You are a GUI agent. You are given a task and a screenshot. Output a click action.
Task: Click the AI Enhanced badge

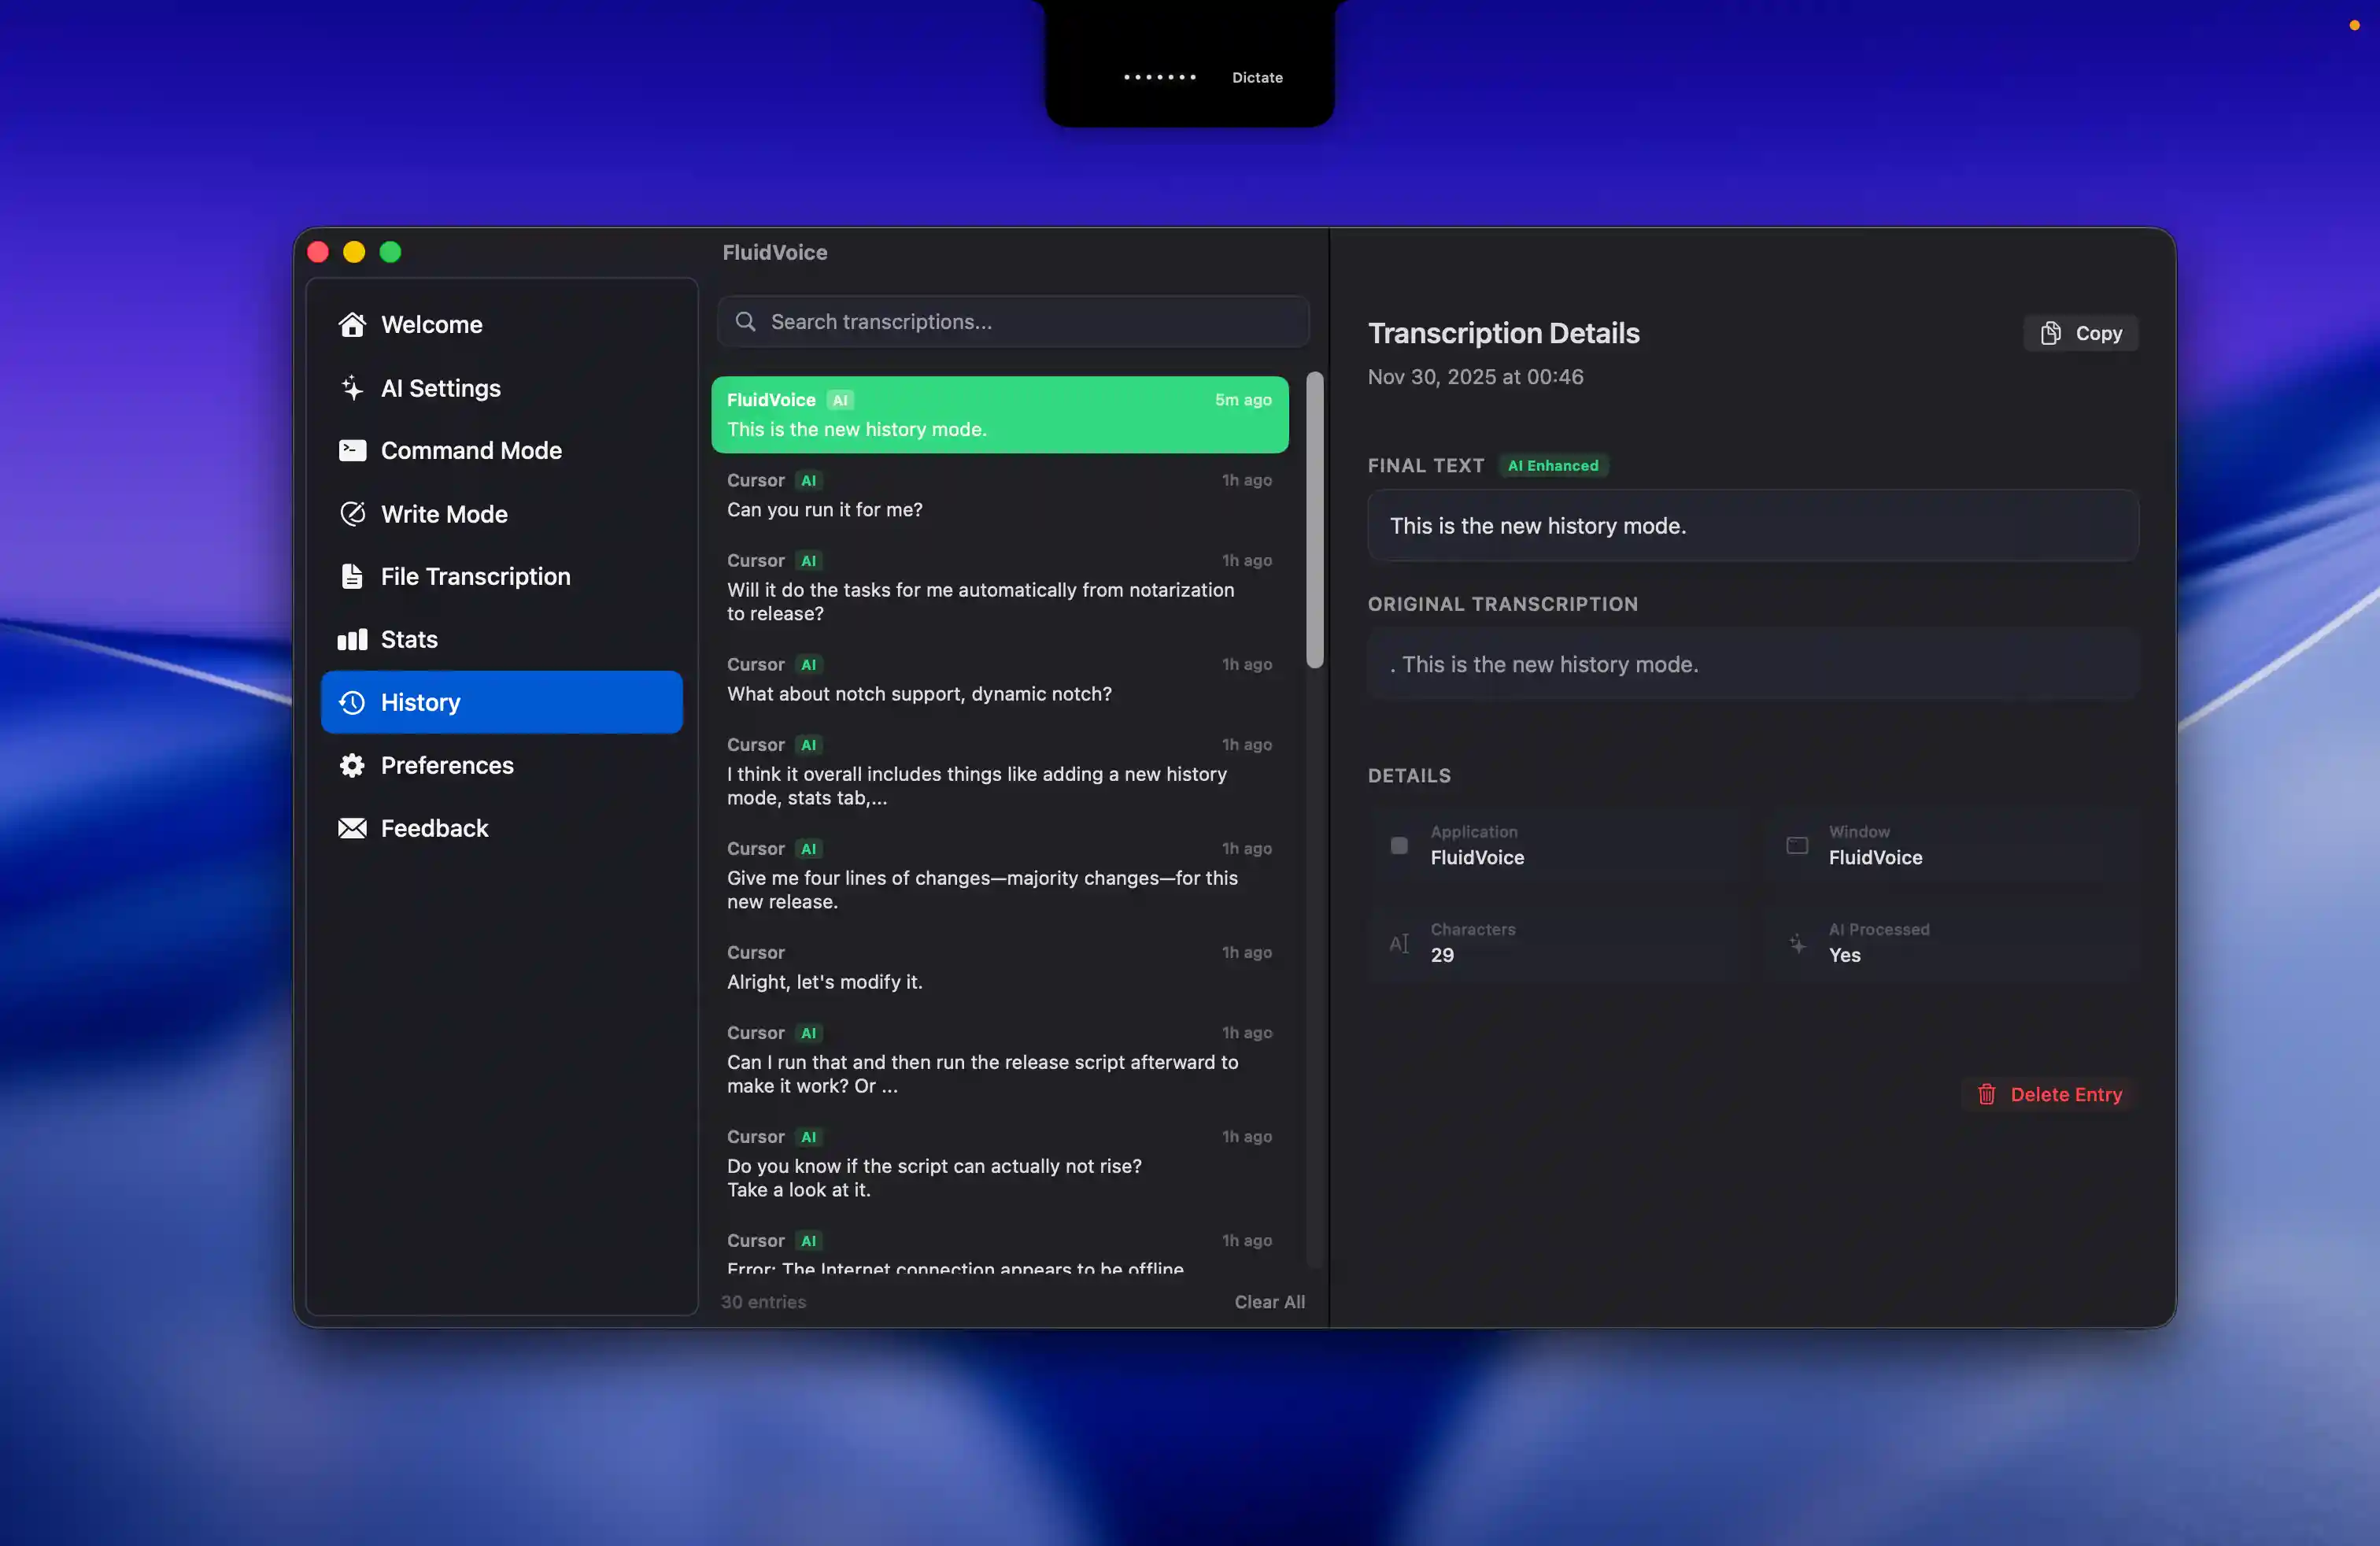1552,465
